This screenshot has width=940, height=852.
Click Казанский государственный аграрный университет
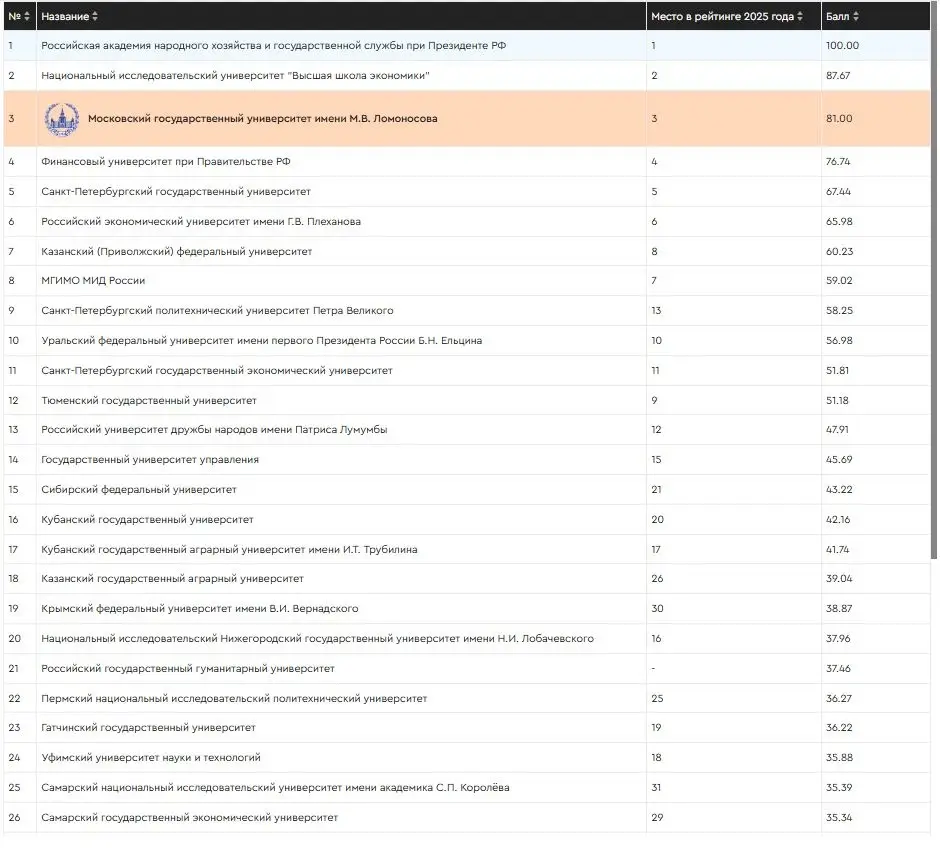172,579
